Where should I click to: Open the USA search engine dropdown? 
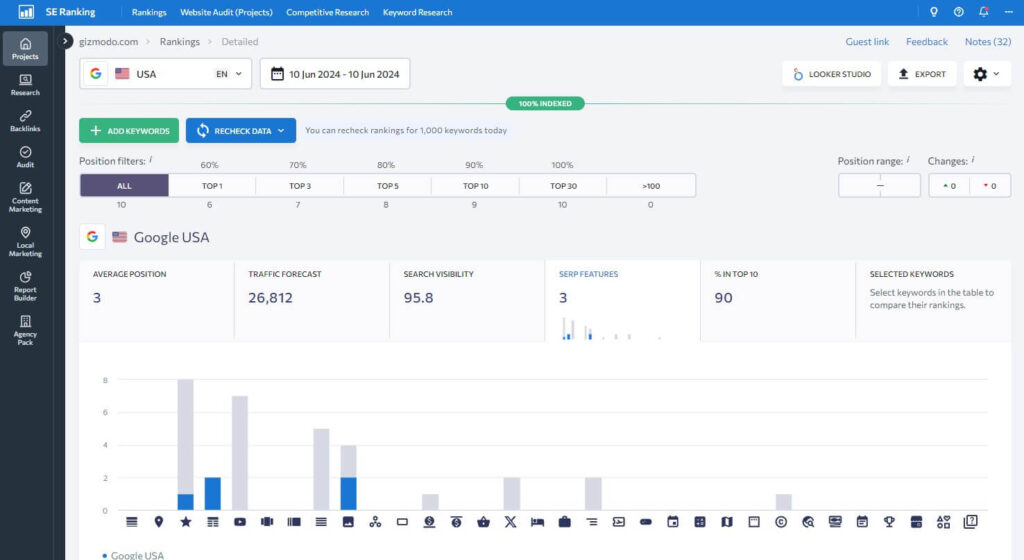coord(165,74)
